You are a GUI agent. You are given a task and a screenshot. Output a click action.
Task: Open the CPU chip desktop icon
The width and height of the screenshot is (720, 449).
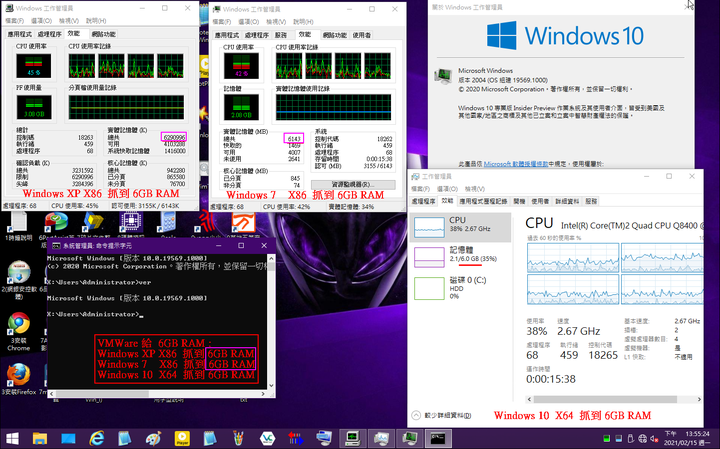[131, 222]
